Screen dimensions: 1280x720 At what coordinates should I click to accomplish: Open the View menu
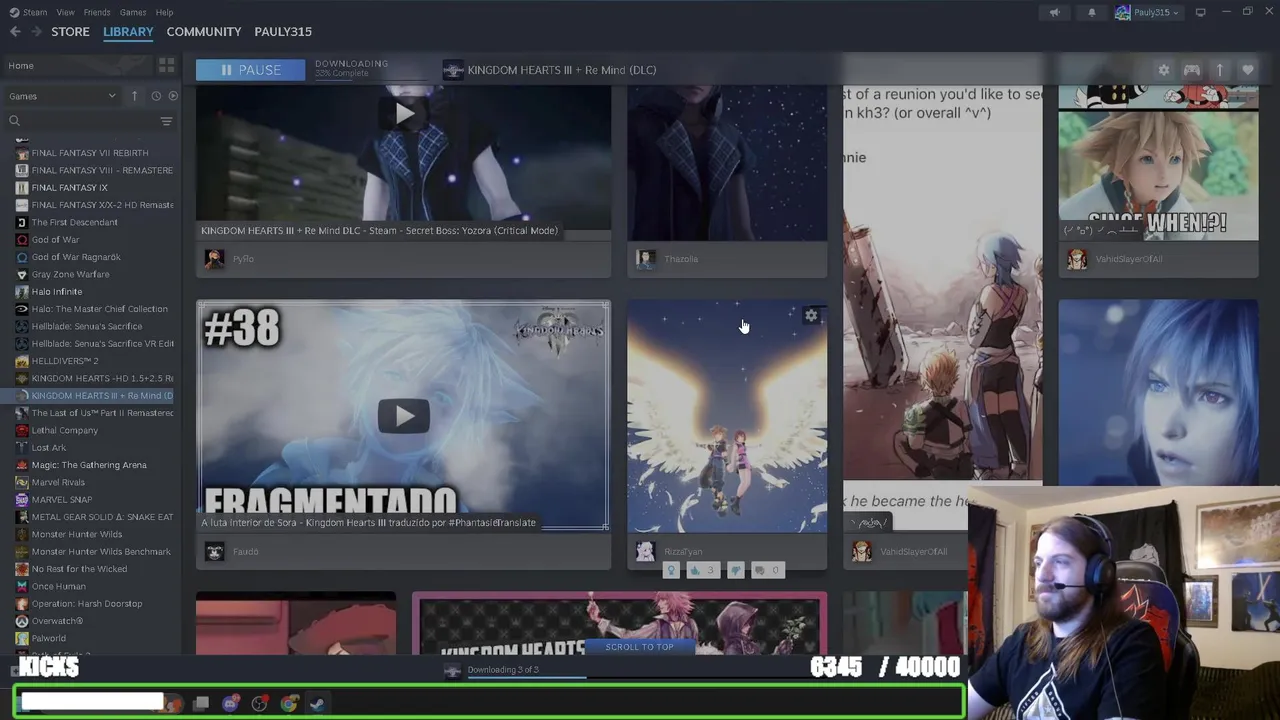tap(65, 12)
